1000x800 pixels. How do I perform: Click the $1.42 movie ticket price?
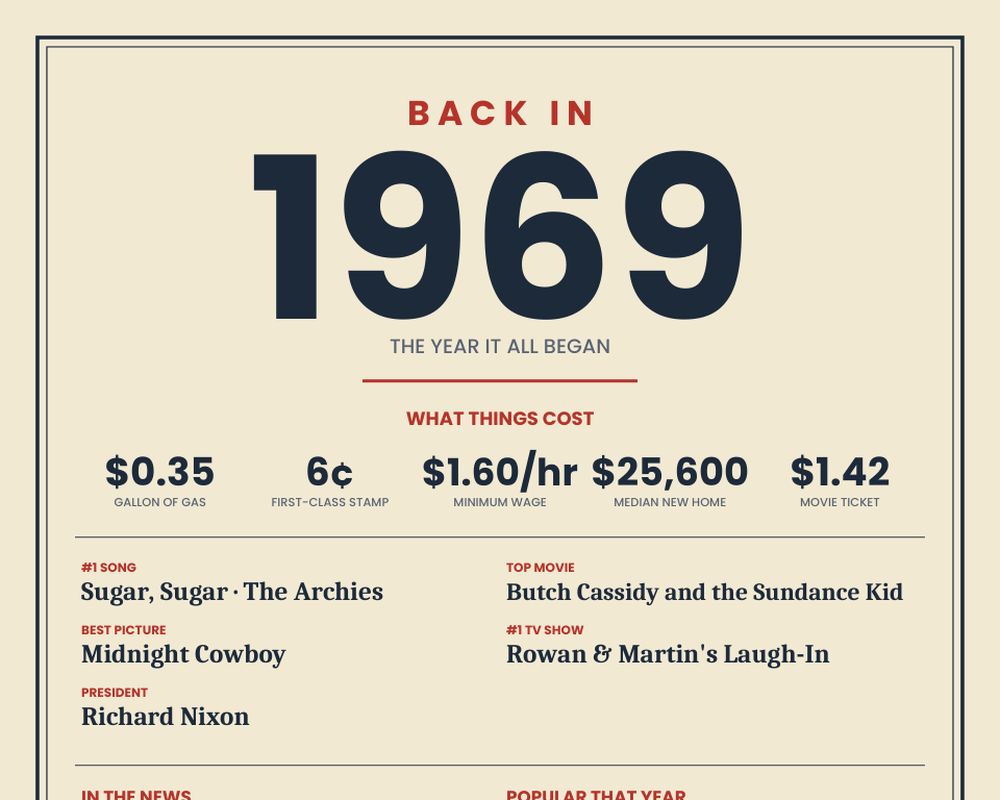point(840,471)
